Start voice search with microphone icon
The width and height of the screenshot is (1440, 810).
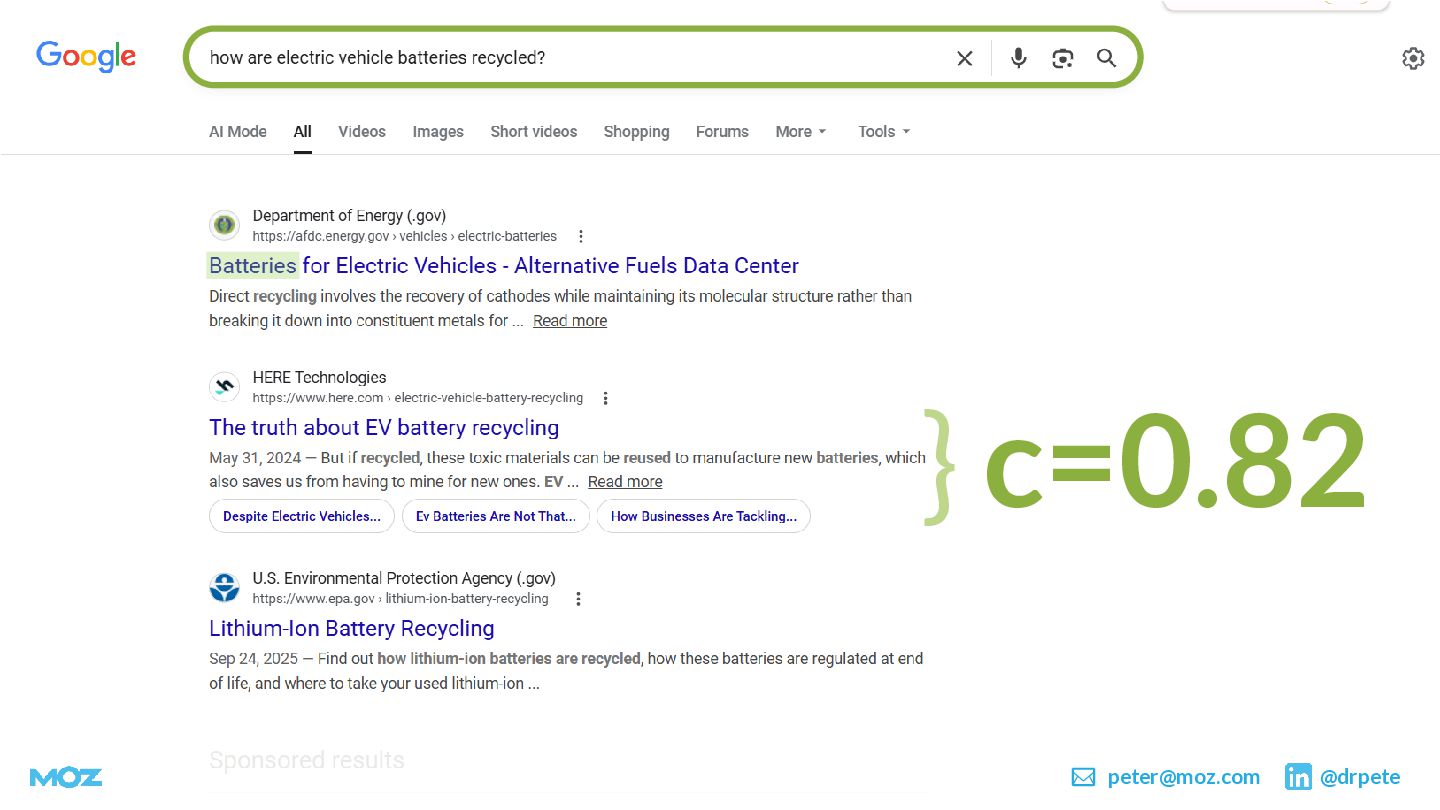(x=1018, y=58)
